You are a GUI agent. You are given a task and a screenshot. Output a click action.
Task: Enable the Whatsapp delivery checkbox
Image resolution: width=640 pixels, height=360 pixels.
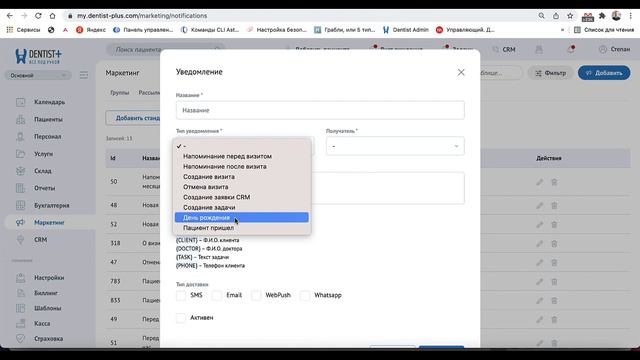pyautogui.click(x=304, y=295)
